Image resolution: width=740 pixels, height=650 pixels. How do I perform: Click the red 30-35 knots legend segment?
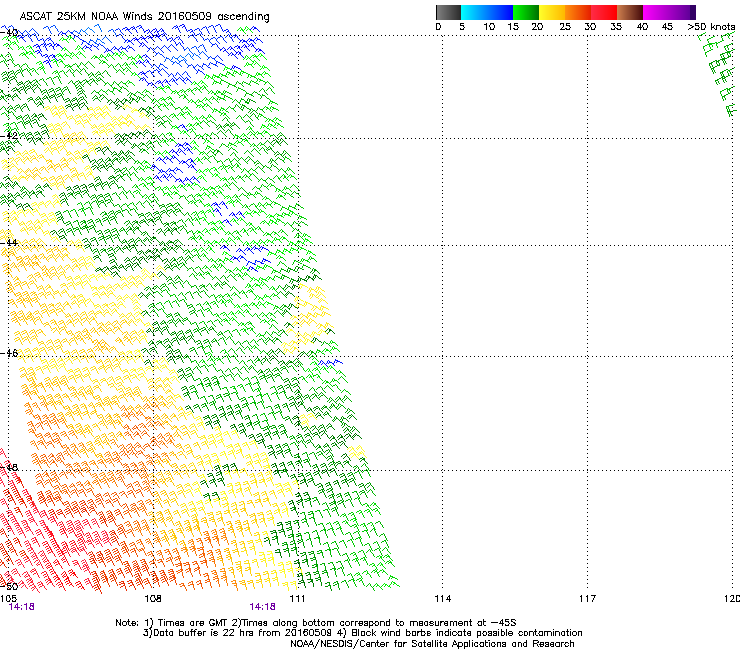pyautogui.click(x=604, y=12)
